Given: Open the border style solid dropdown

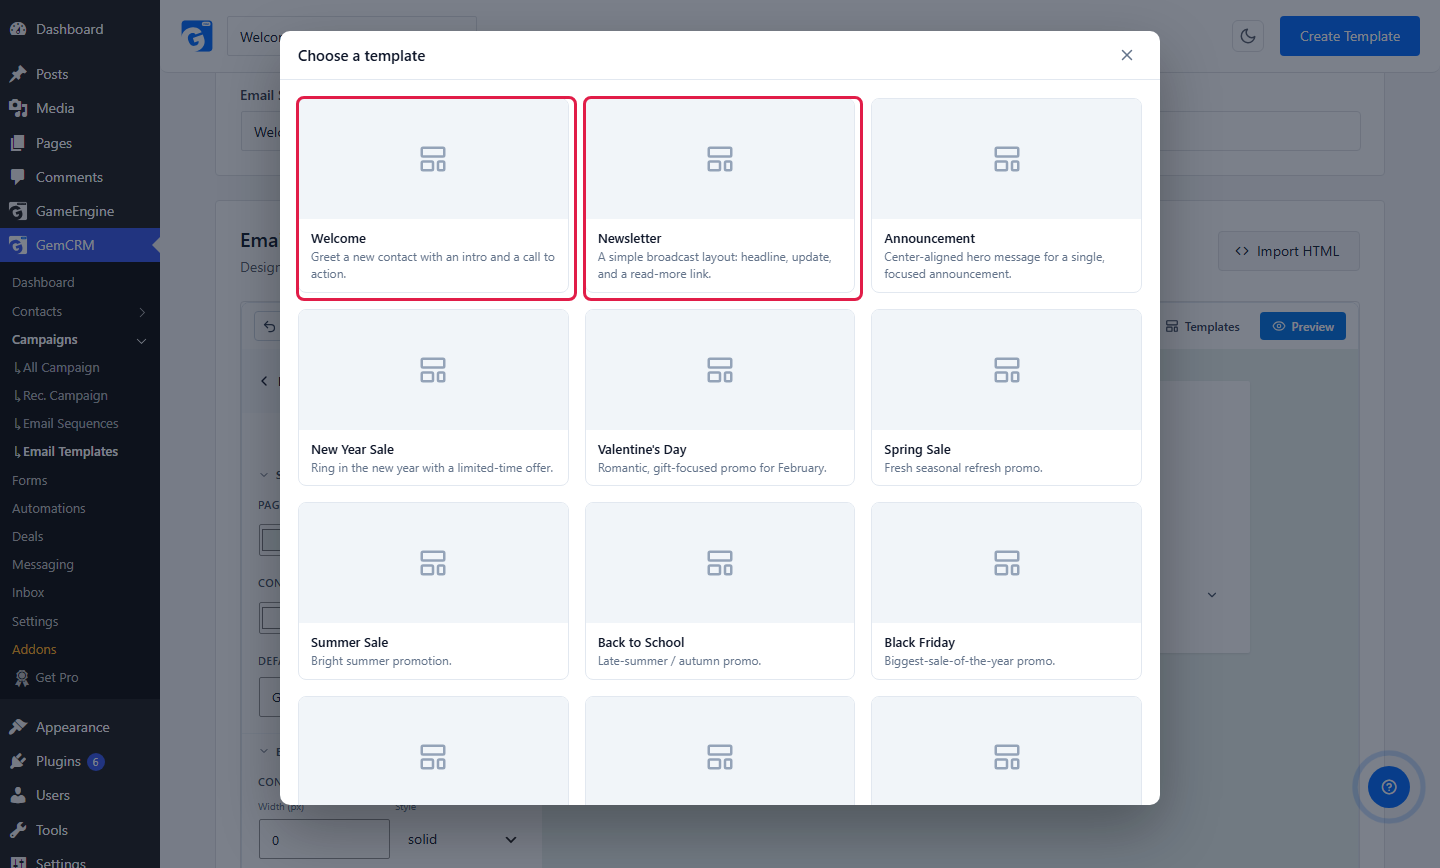Looking at the screenshot, I should click(x=463, y=839).
